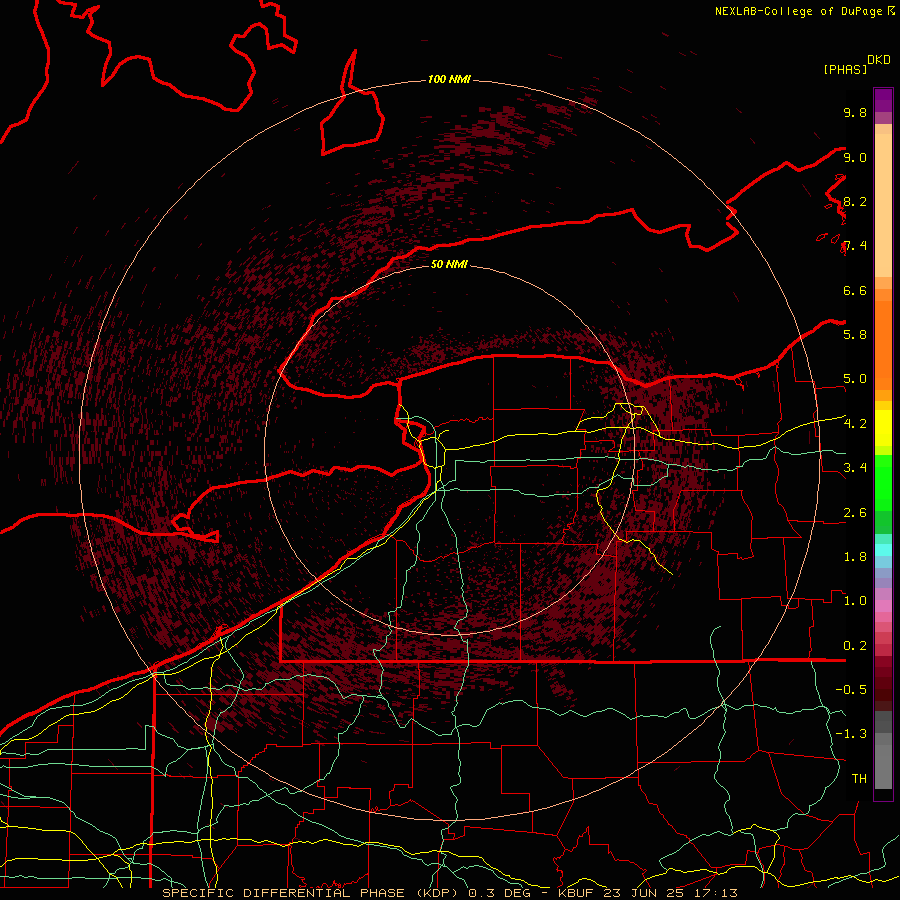Screen dimensions: 900x900
Task: Click the cyan segment of the color bar
Action: pyautogui.click(x=883, y=549)
